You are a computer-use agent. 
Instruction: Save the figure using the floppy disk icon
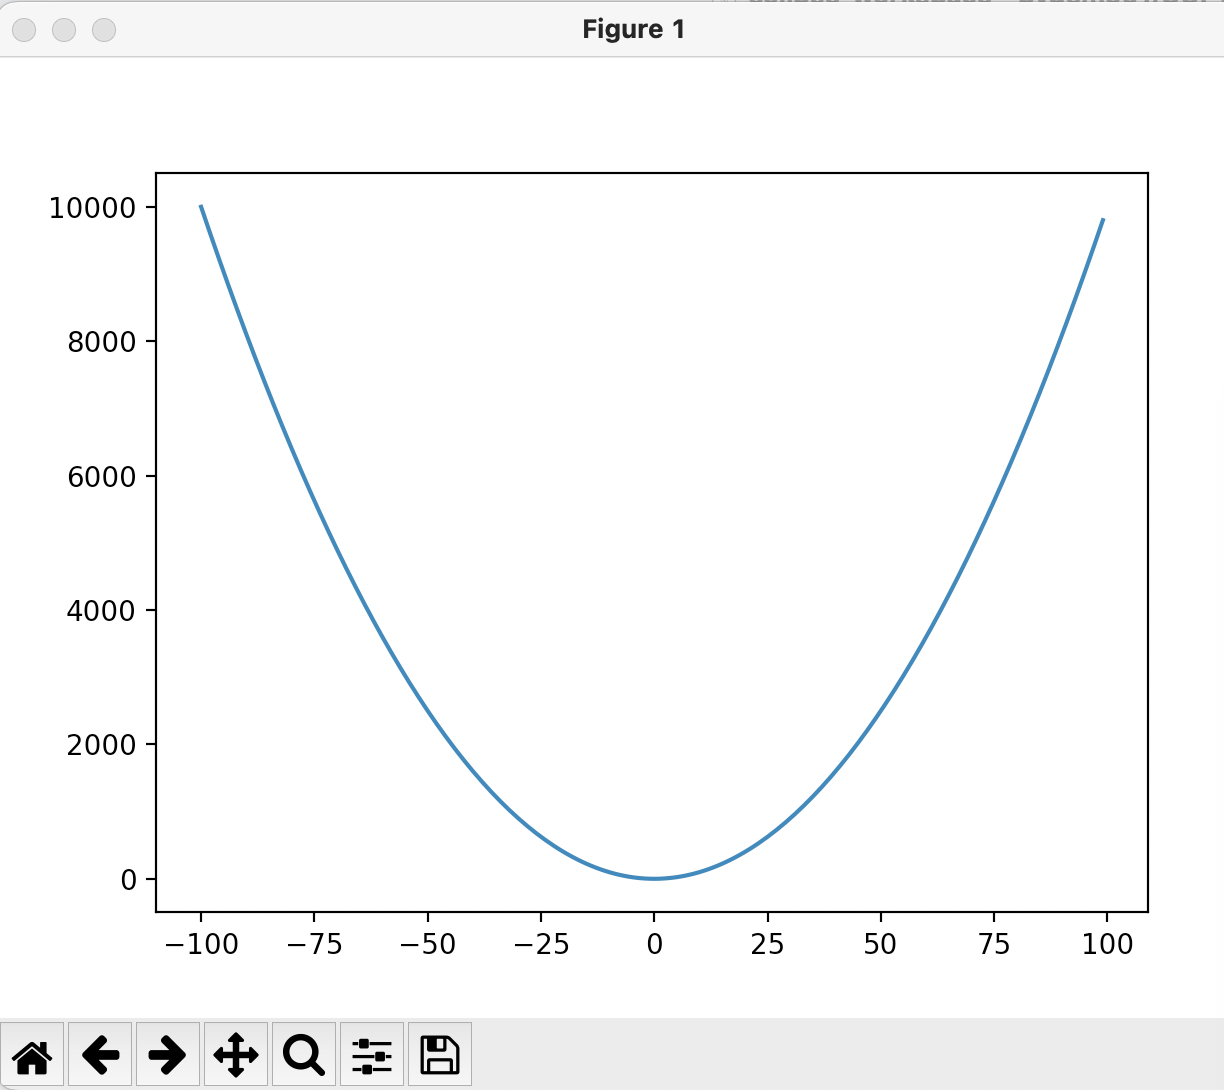[440, 1054]
